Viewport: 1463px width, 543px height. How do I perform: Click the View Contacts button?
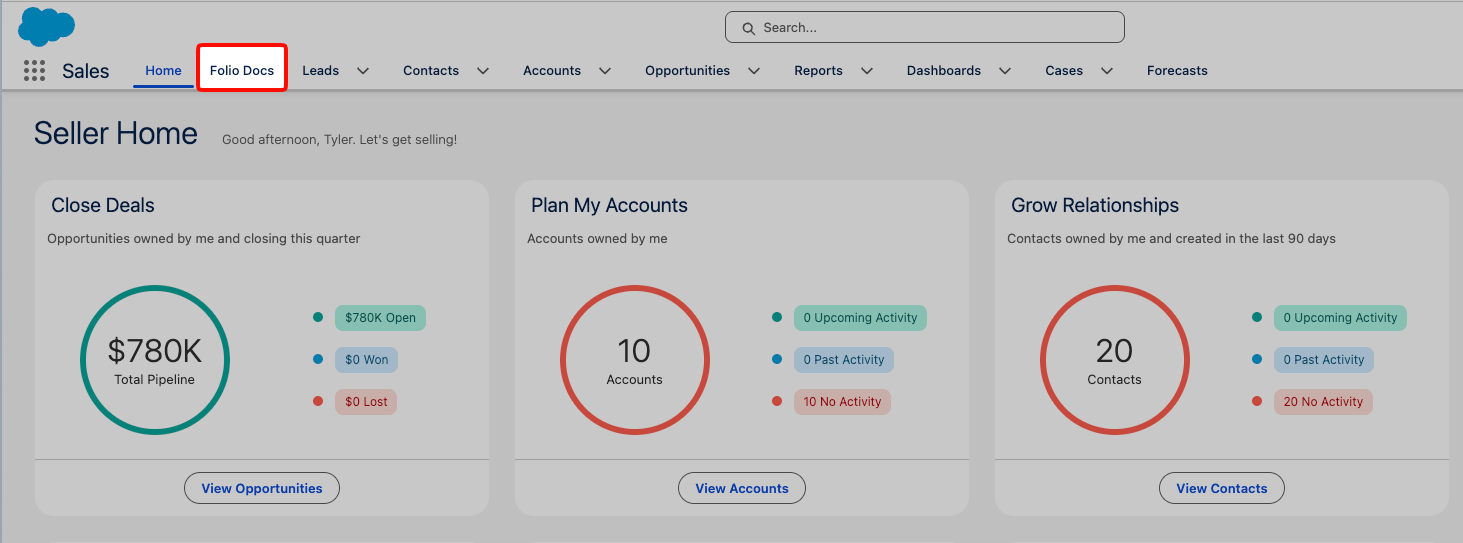coord(1222,488)
